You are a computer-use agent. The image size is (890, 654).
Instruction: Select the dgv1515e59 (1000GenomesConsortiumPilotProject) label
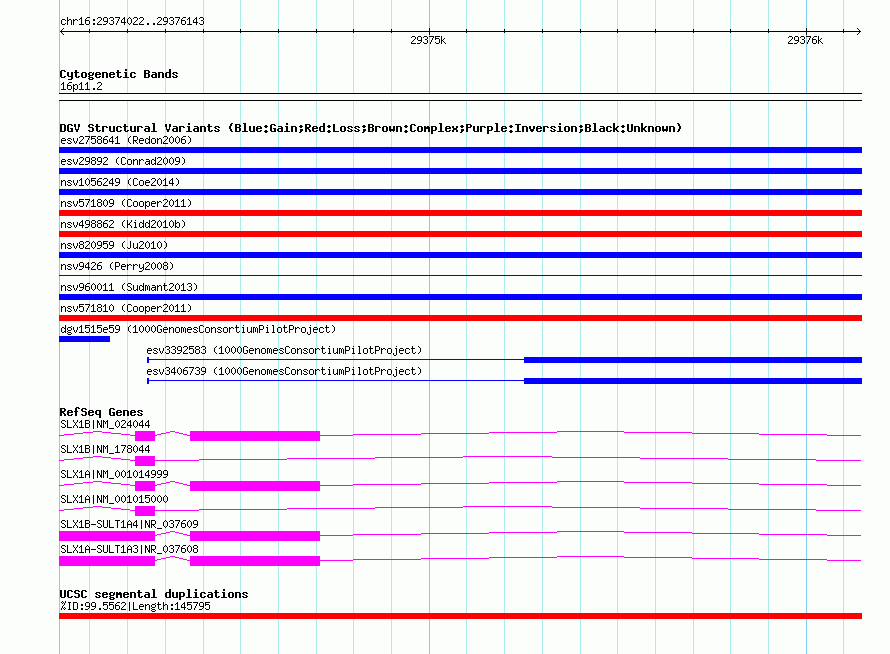tap(198, 329)
